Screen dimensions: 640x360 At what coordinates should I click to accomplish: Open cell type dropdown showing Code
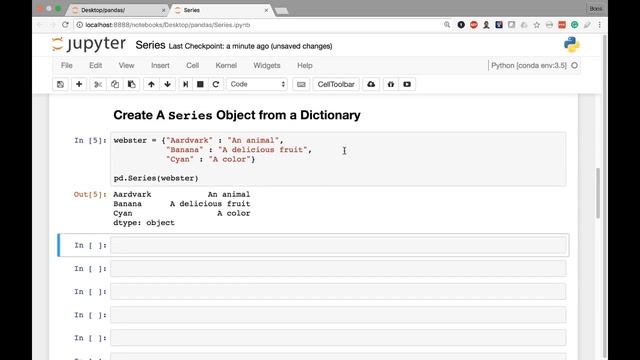257,84
